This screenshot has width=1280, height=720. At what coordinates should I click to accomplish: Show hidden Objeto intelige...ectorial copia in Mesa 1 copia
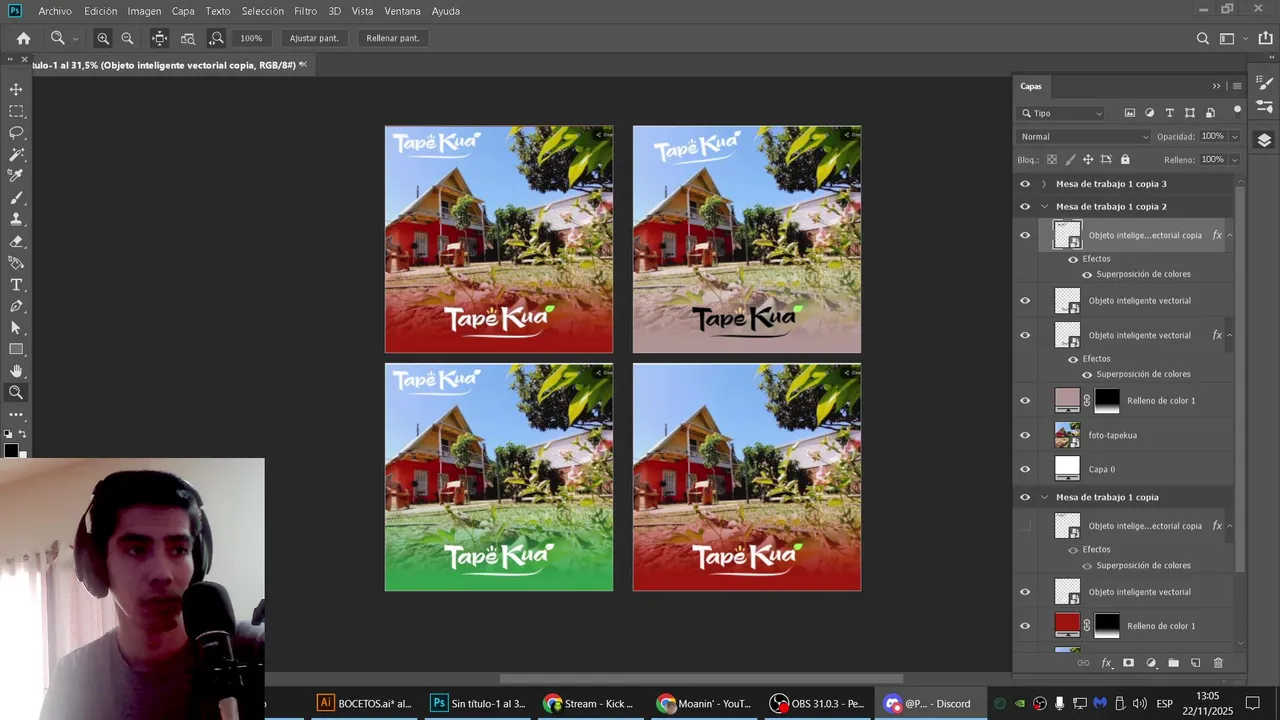coord(1024,526)
